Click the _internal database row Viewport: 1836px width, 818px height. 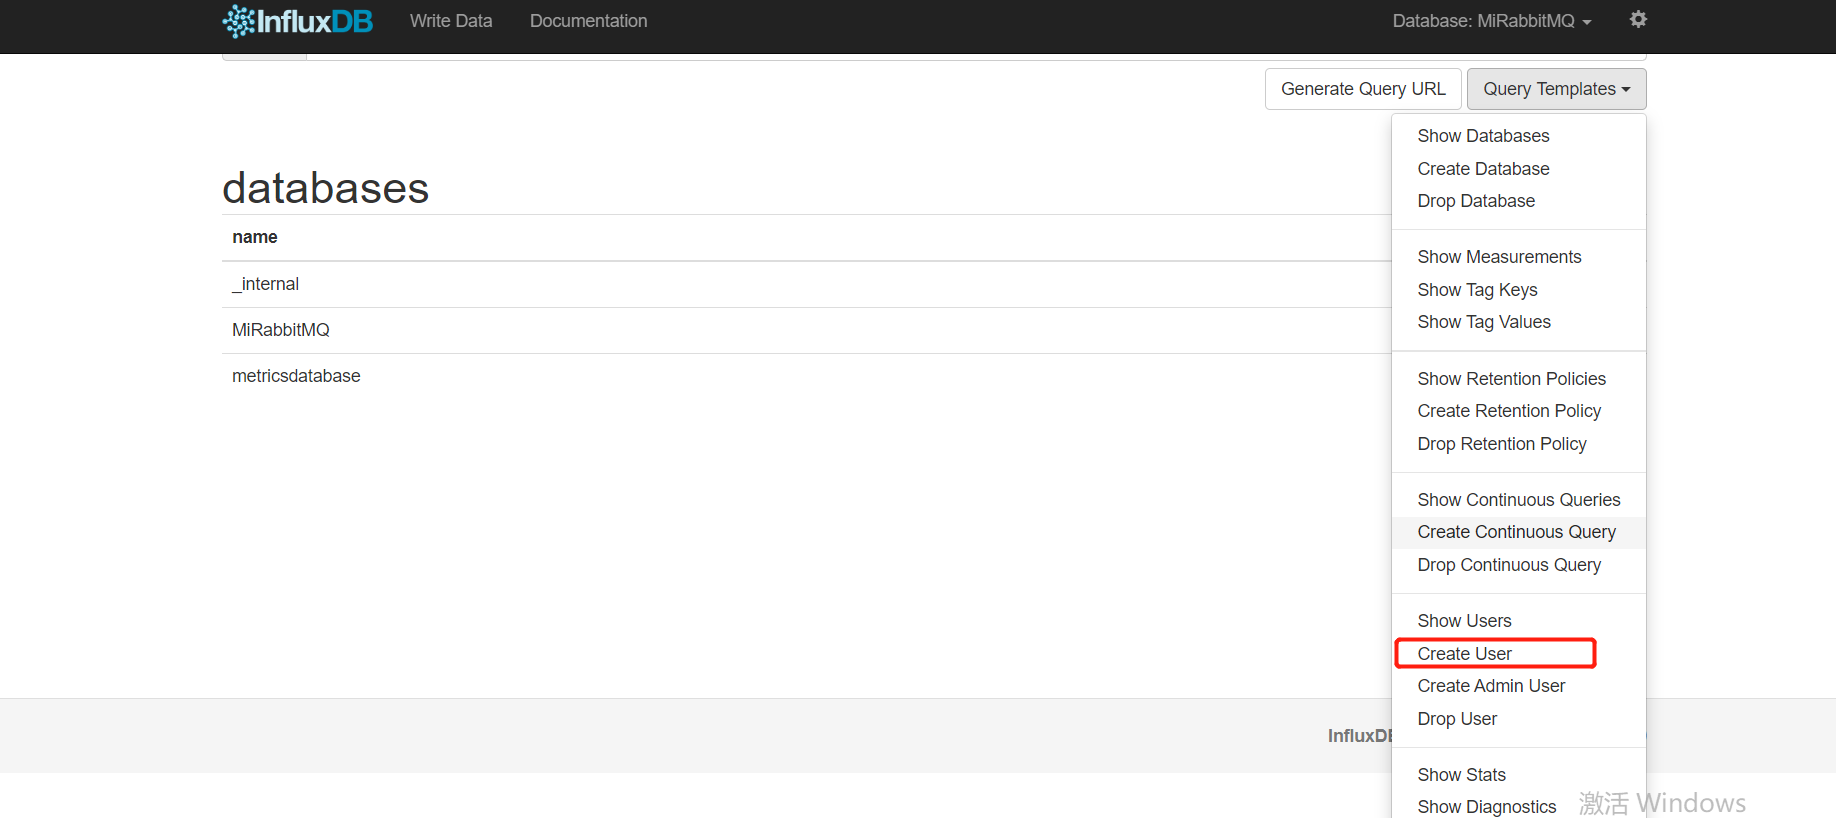806,284
